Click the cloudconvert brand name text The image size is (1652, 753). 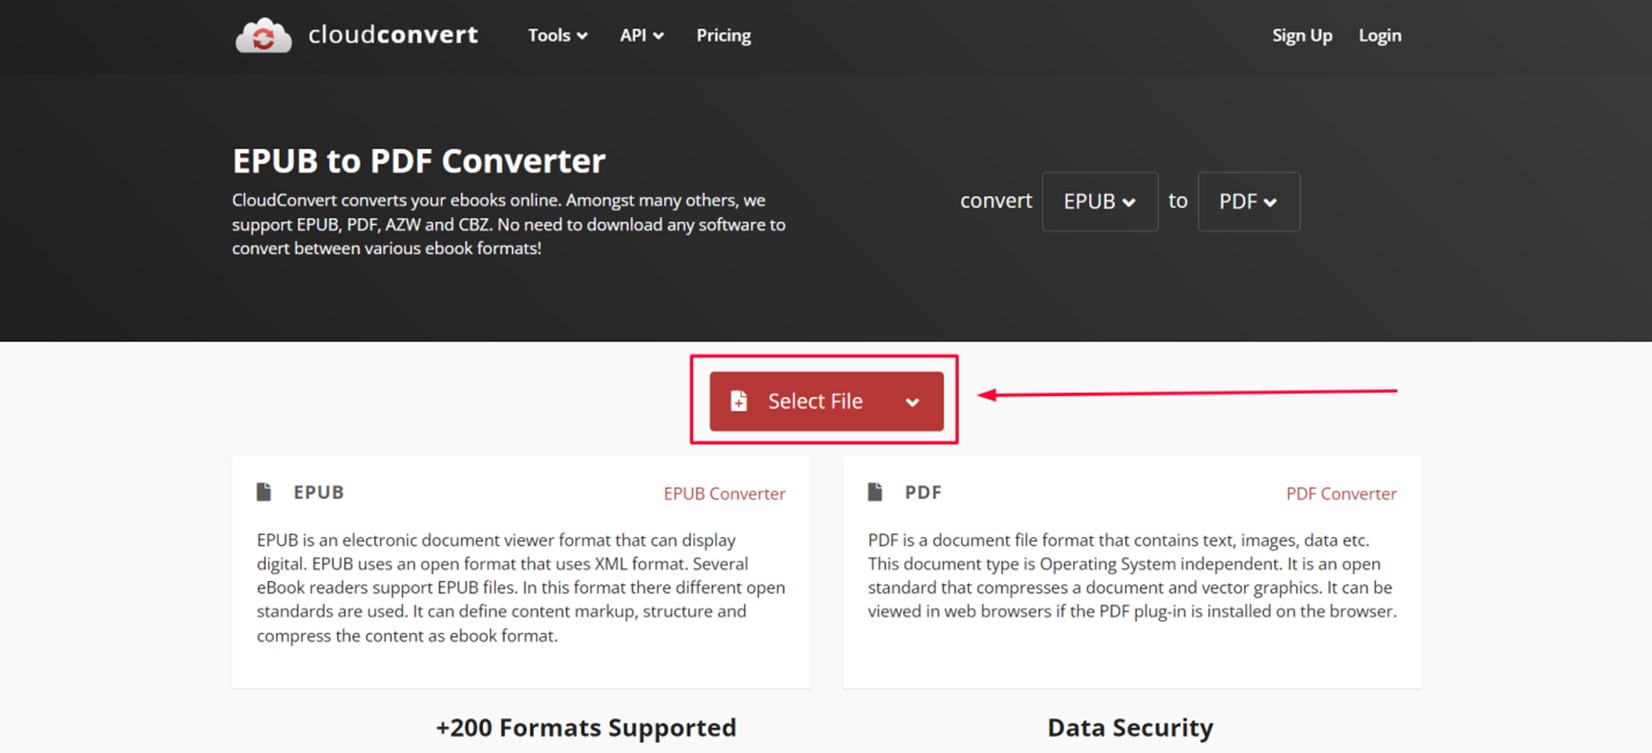393,35
